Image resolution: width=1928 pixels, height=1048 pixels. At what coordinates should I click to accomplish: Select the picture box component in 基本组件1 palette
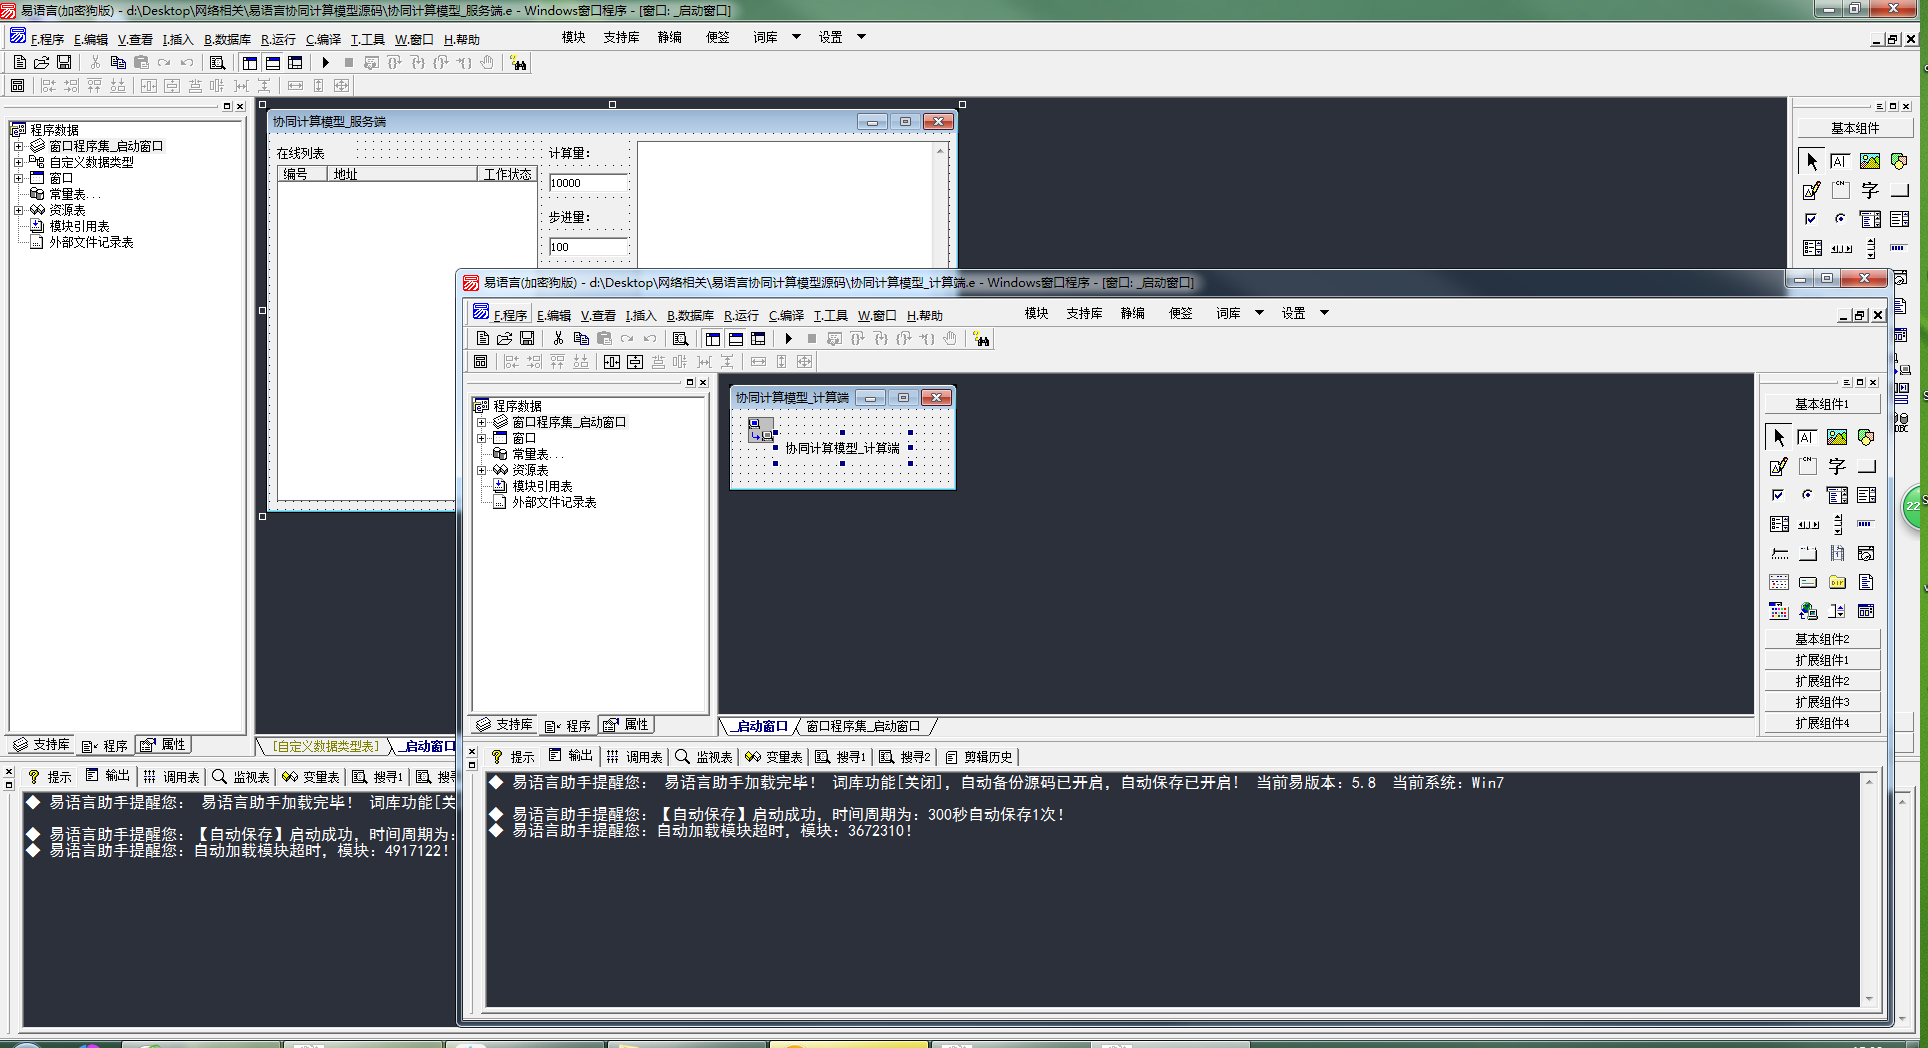click(1837, 438)
